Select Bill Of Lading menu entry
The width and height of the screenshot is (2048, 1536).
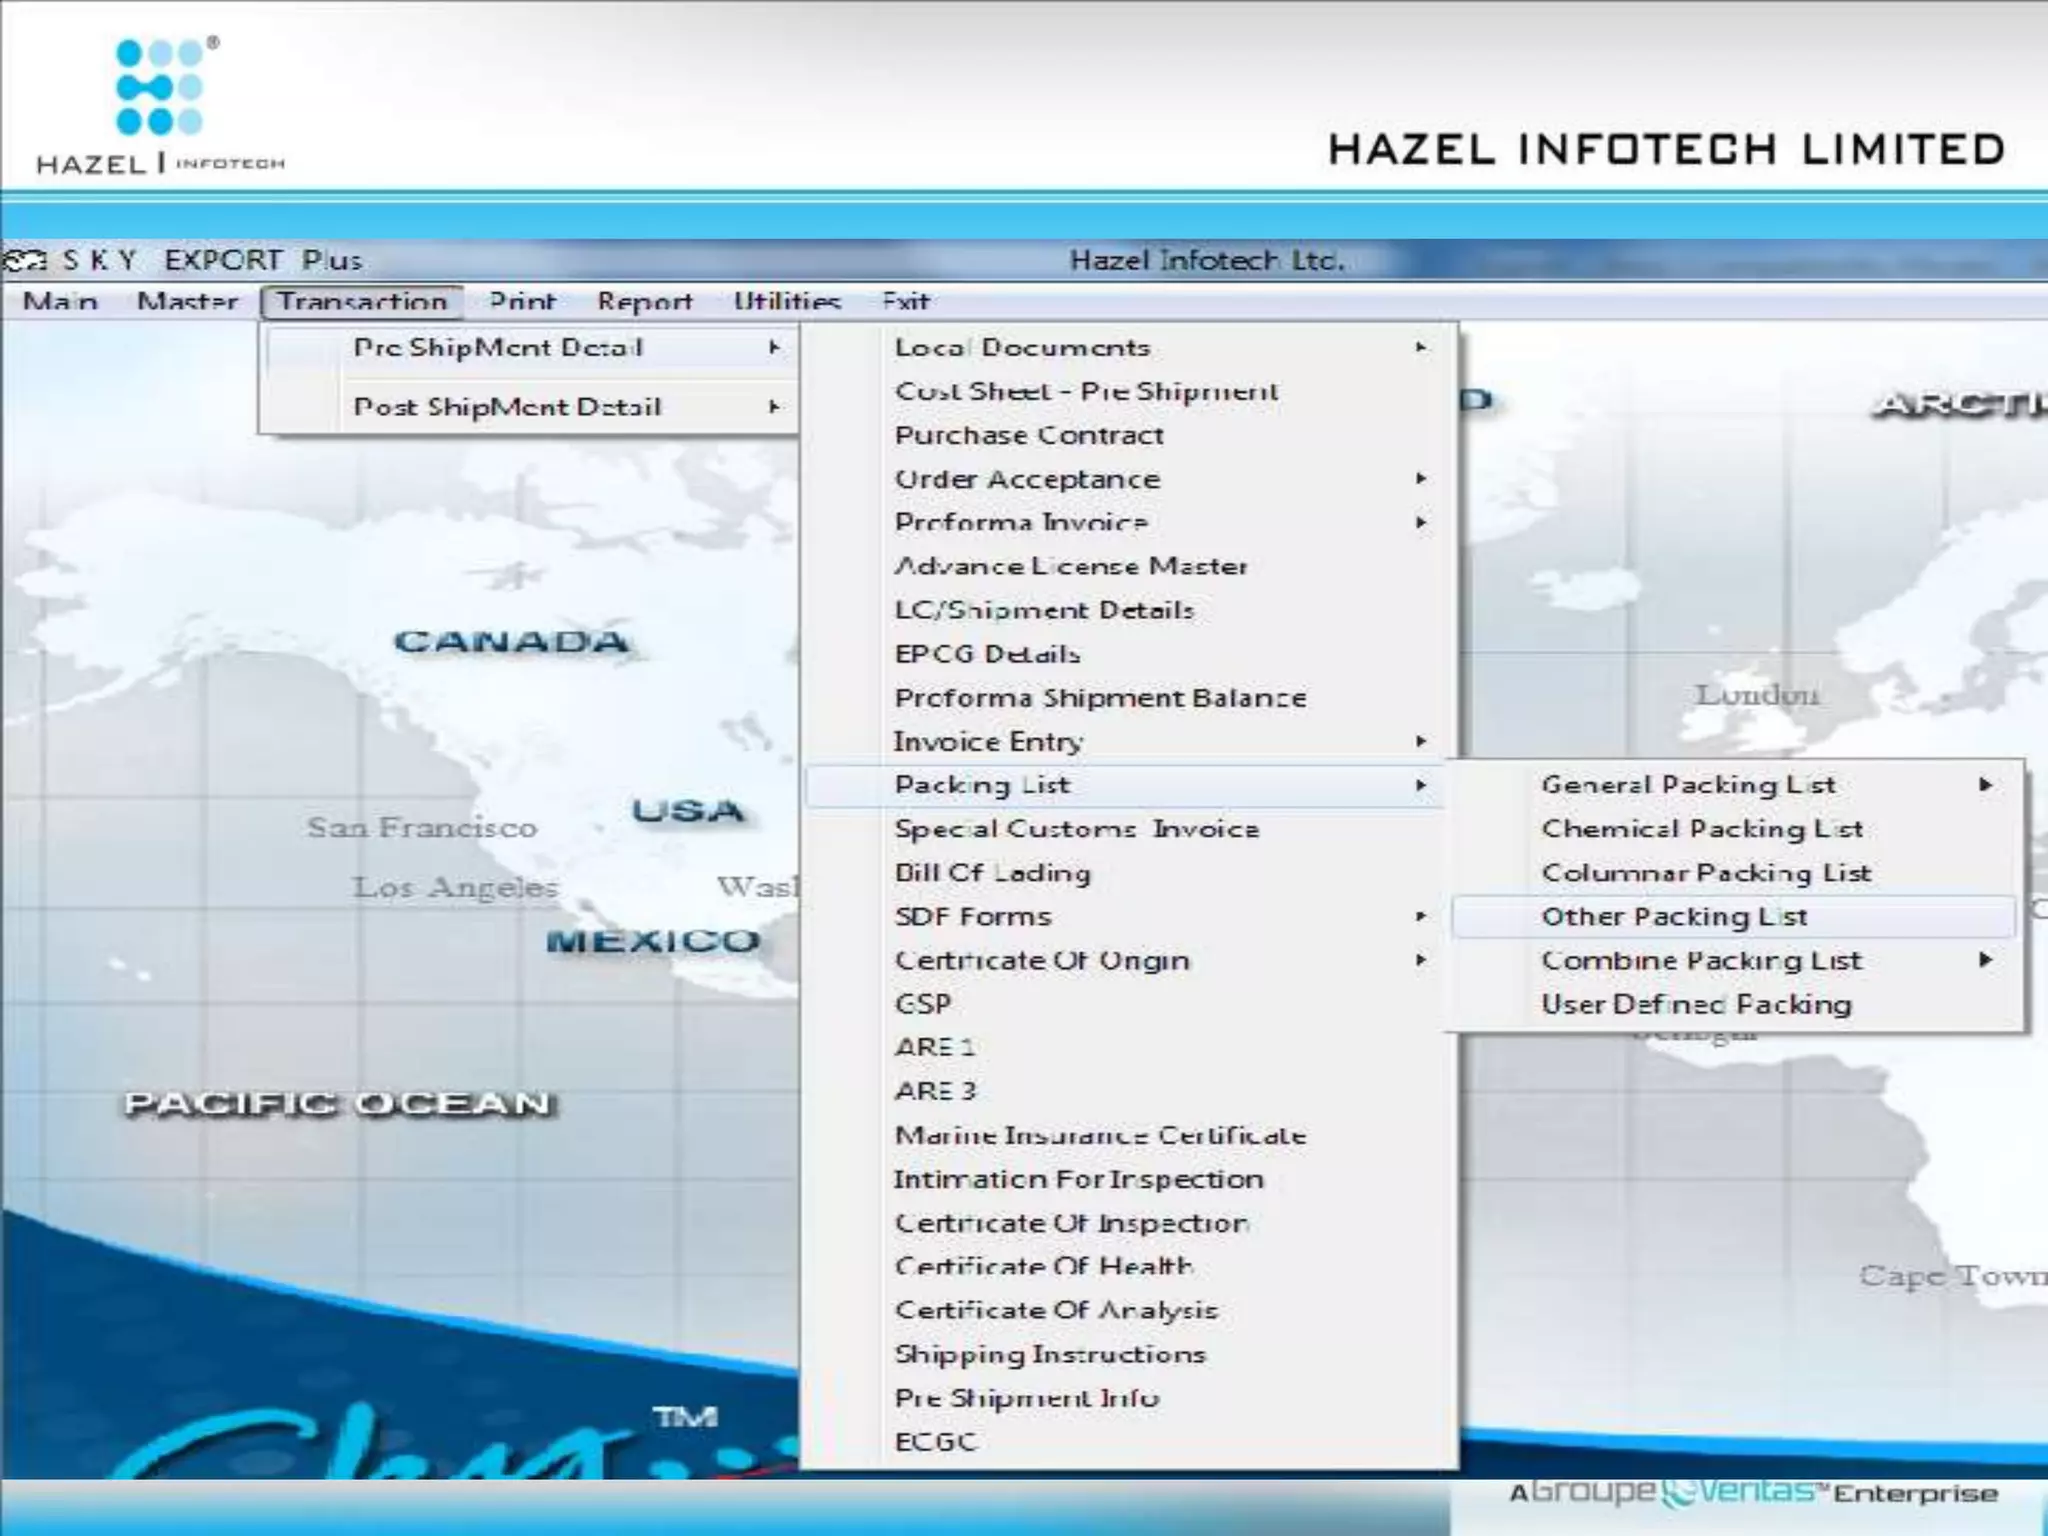(992, 873)
